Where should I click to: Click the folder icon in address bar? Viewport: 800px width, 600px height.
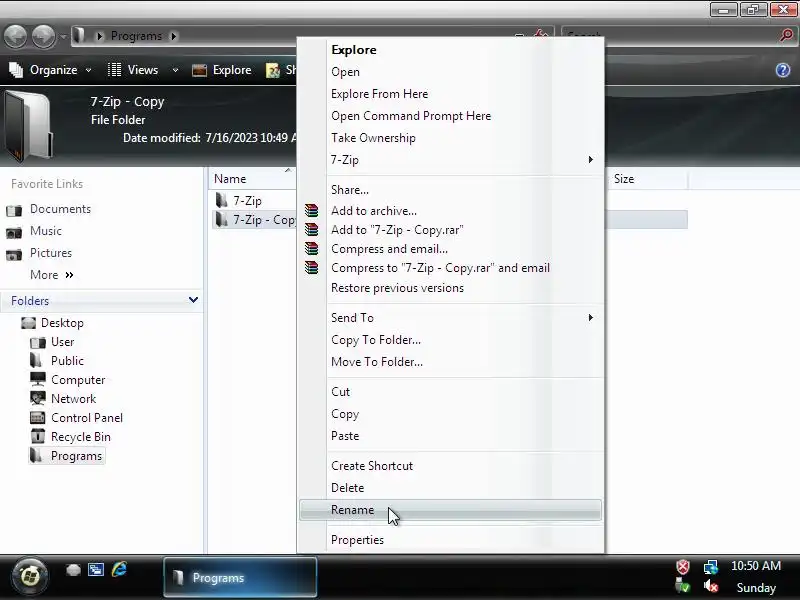point(79,36)
